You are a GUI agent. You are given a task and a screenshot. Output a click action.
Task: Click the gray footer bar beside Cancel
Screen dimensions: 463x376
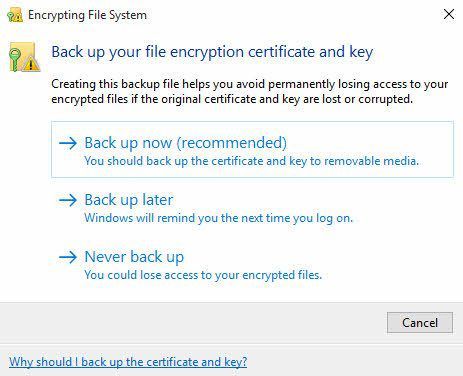point(193,322)
